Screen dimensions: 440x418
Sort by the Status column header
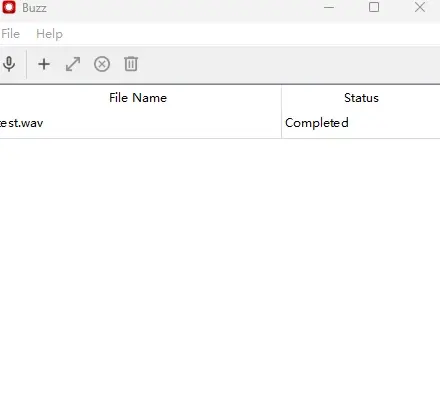361,98
